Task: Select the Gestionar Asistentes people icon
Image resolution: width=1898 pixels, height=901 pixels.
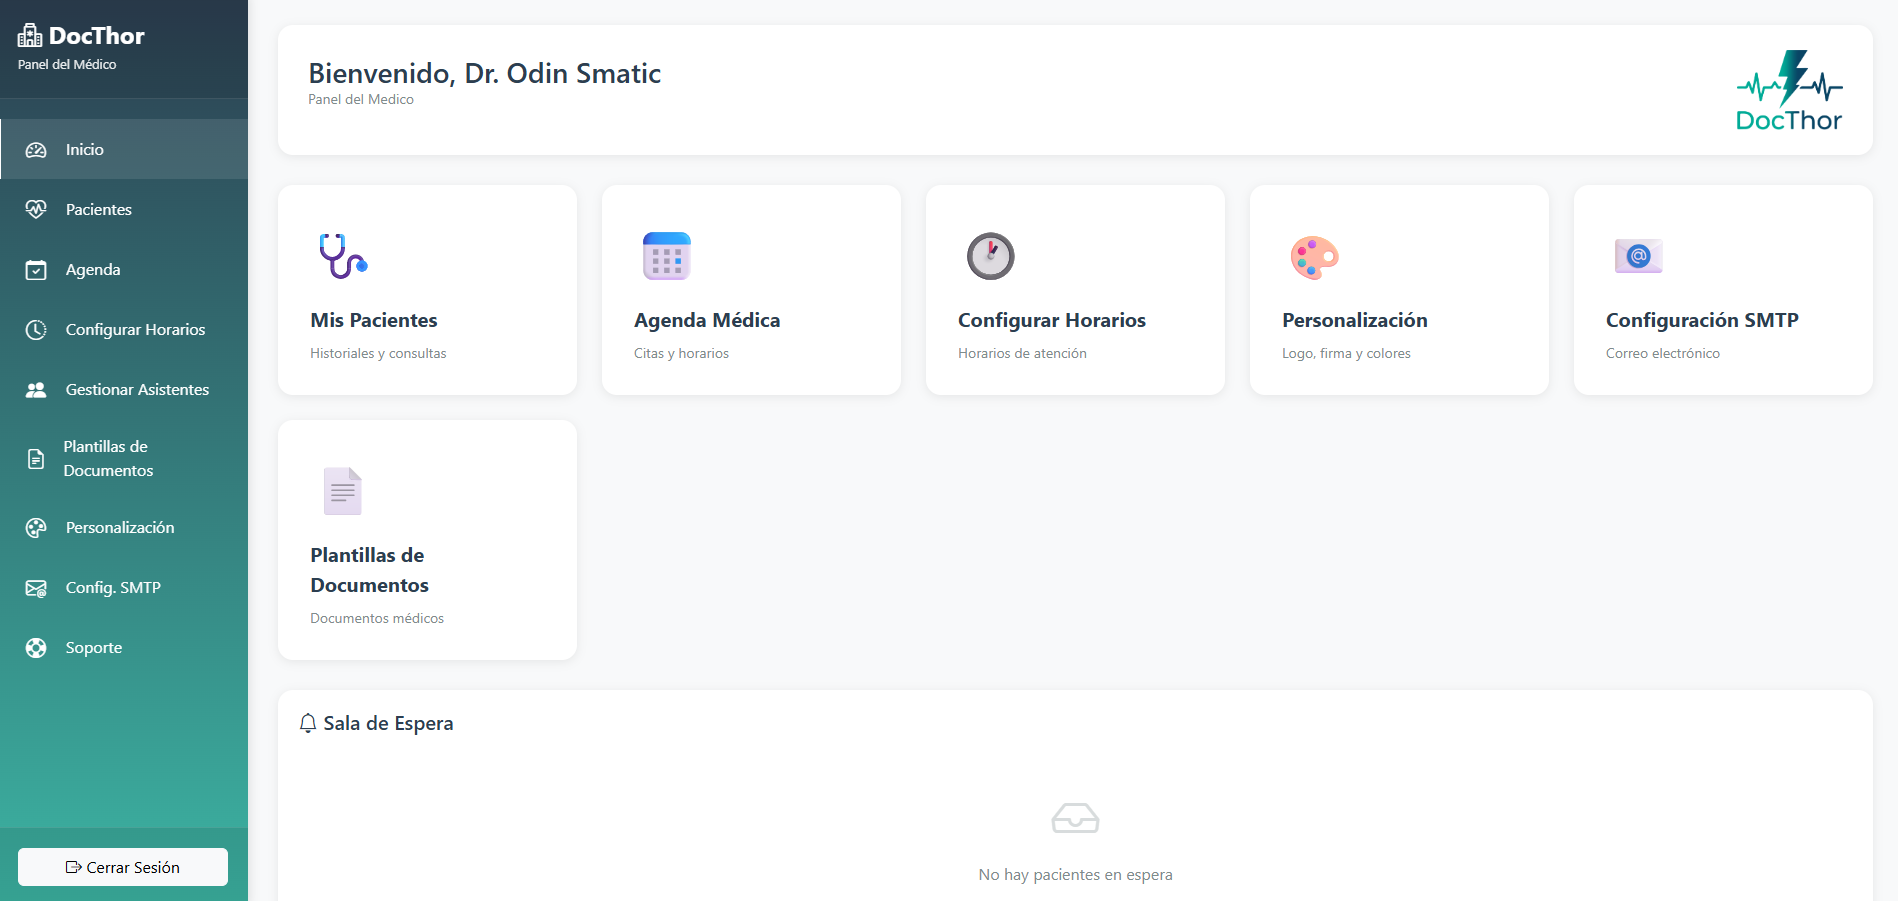Action: pyautogui.click(x=36, y=389)
